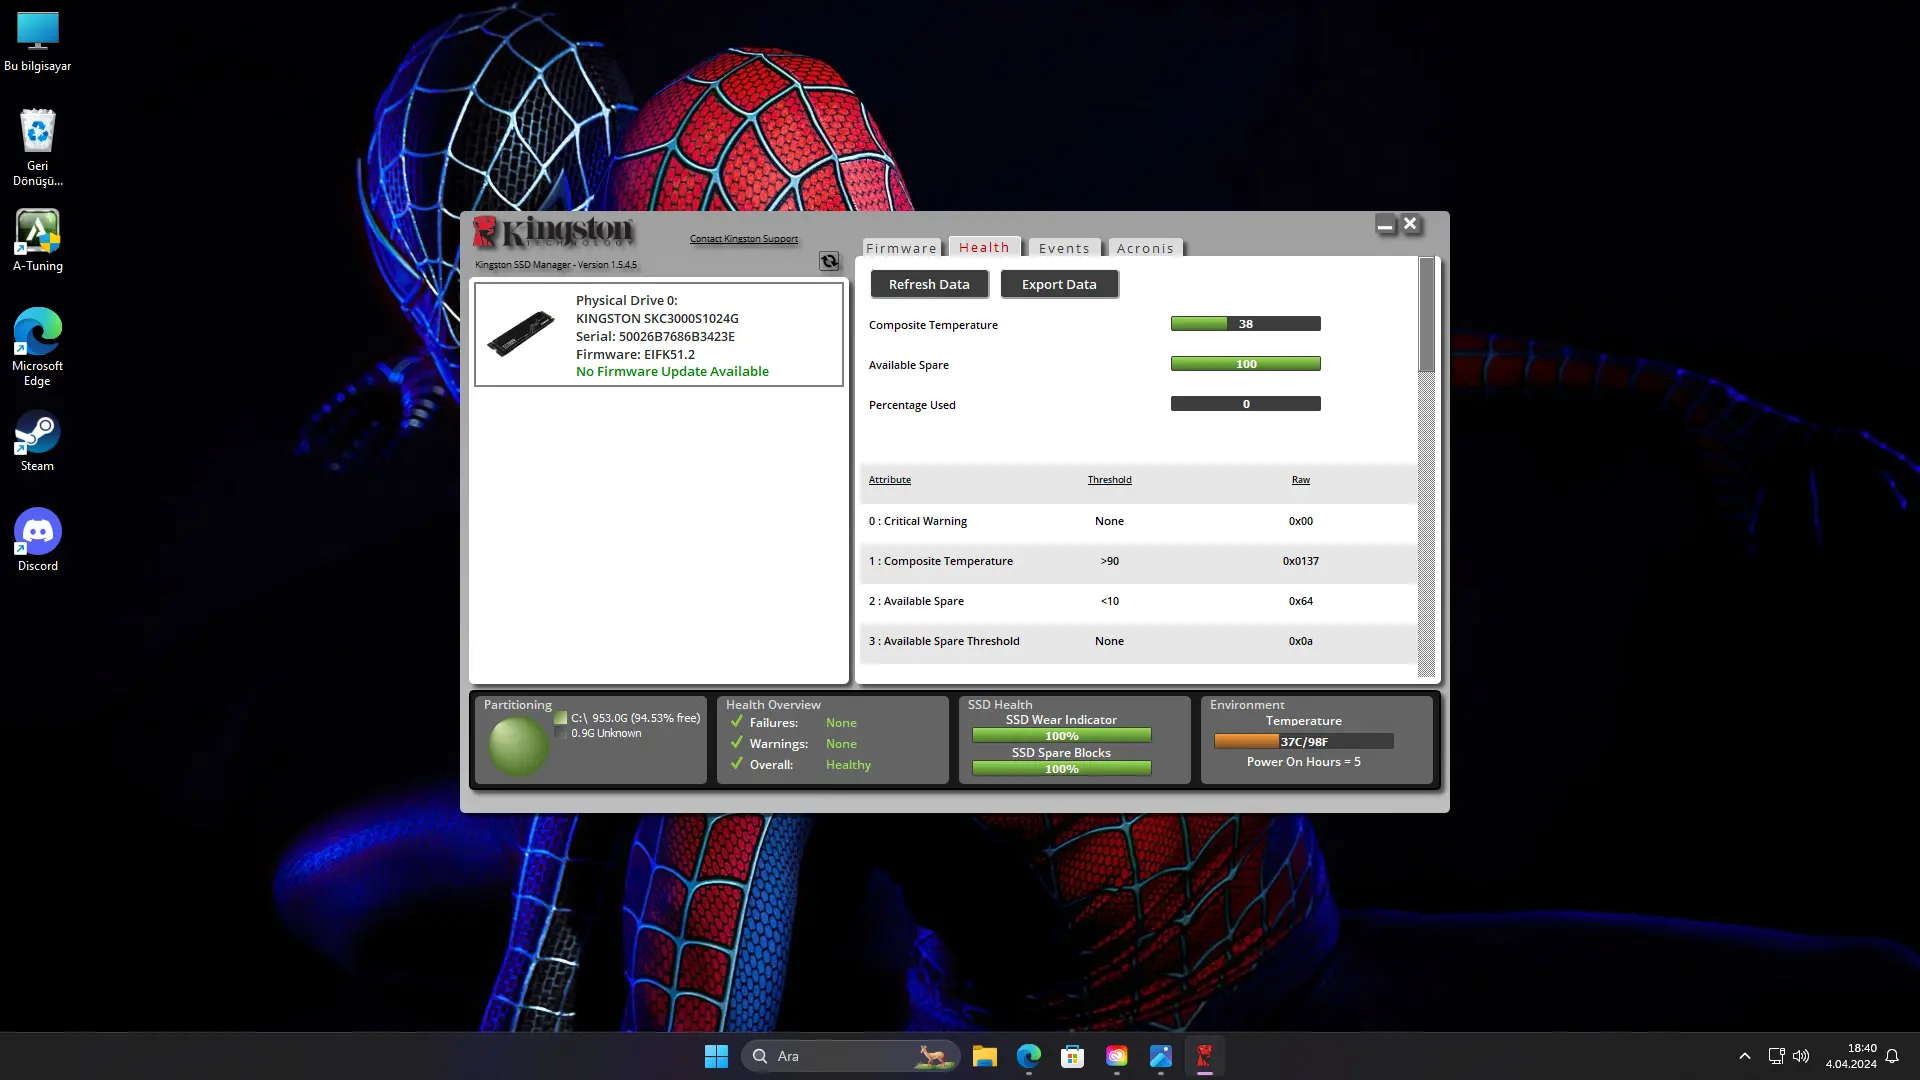This screenshot has width=1920, height=1080.
Task: Select the '1 : Composite Temperature' row
Action: pos(1137,561)
